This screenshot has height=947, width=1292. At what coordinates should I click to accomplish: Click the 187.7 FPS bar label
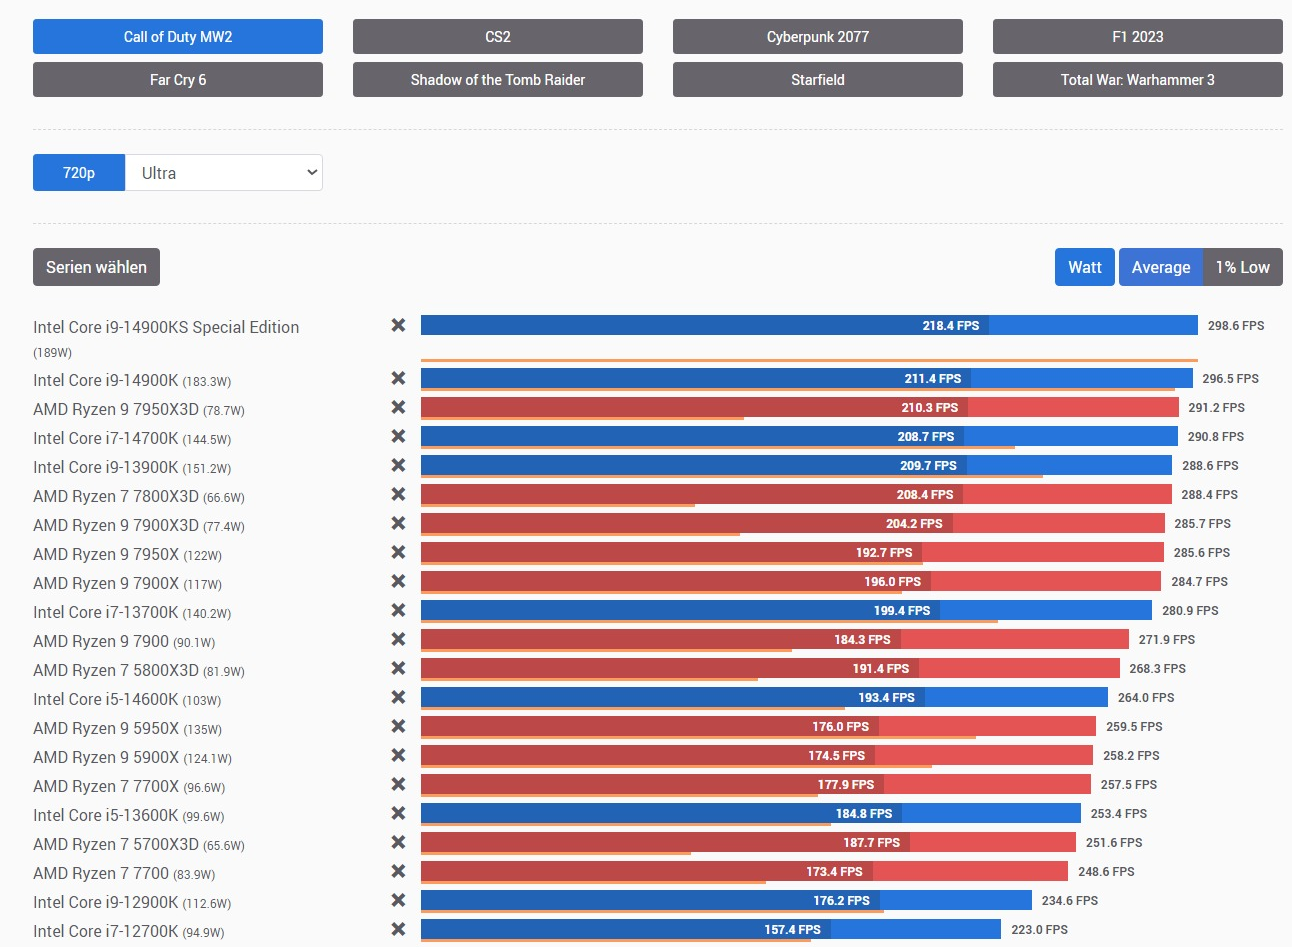click(871, 843)
